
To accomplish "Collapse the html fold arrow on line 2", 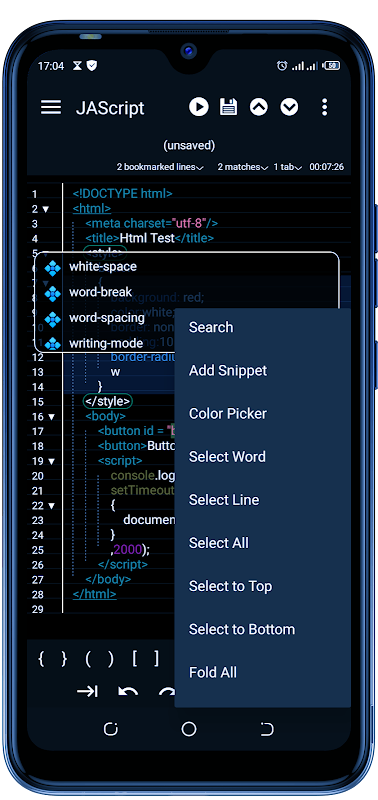I will tap(46, 209).
